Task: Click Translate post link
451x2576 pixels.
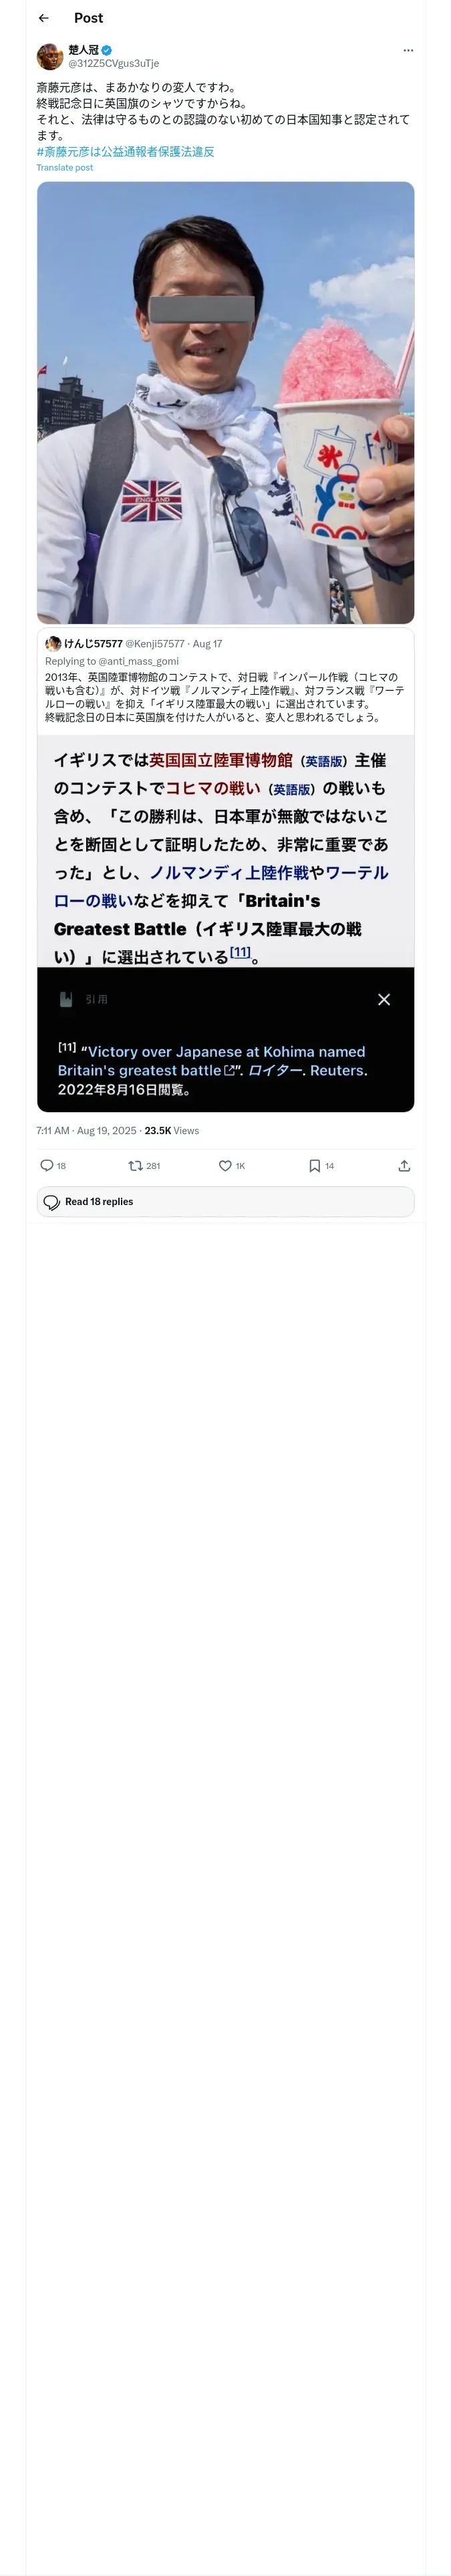Action: (x=65, y=168)
